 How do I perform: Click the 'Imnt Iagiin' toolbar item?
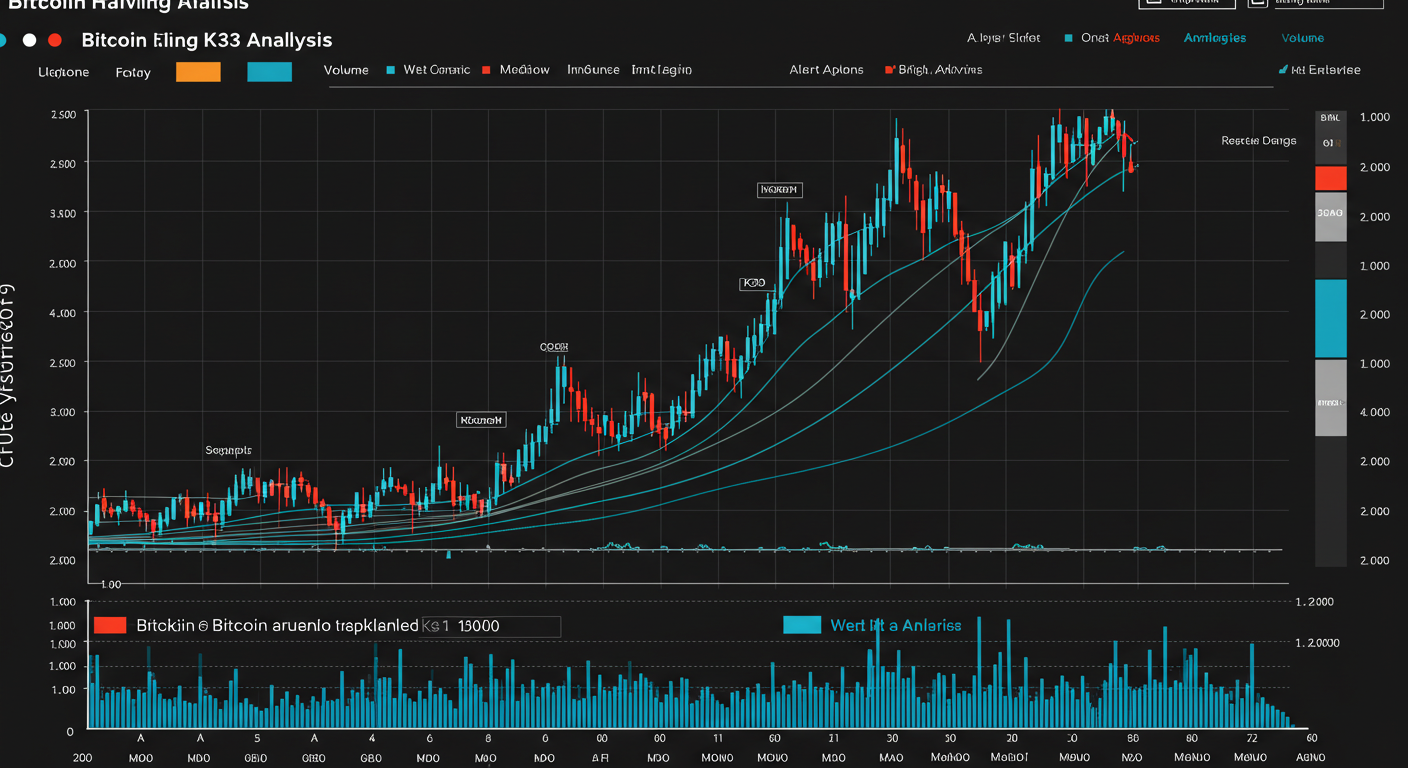point(661,70)
